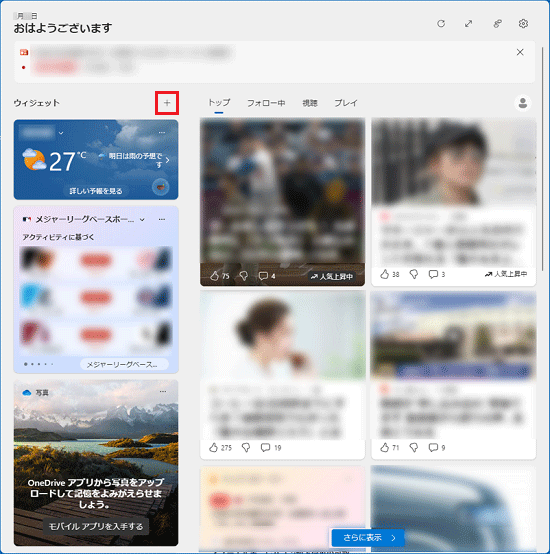Open MLB widget more options menu
550x554 pixels.
[162, 219]
